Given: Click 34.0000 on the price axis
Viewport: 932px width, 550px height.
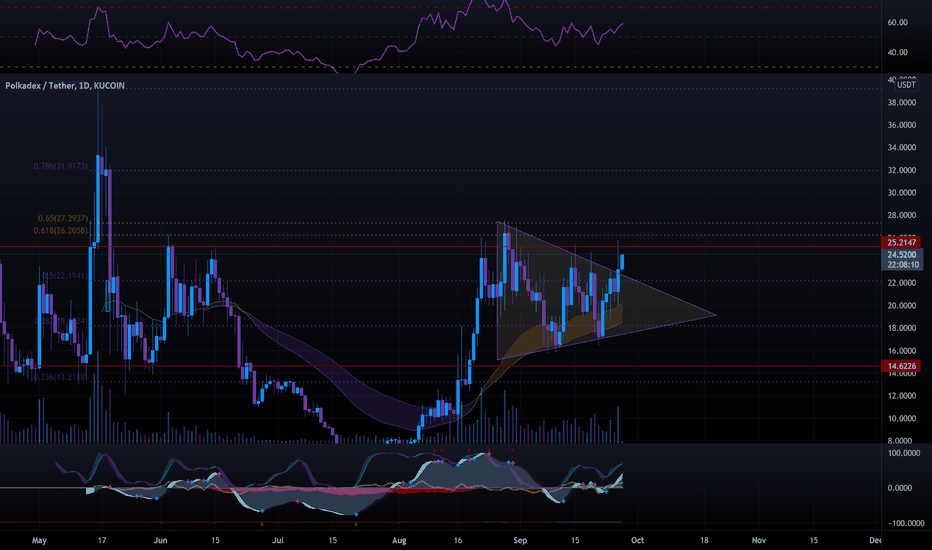Looking at the screenshot, I should (x=902, y=147).
